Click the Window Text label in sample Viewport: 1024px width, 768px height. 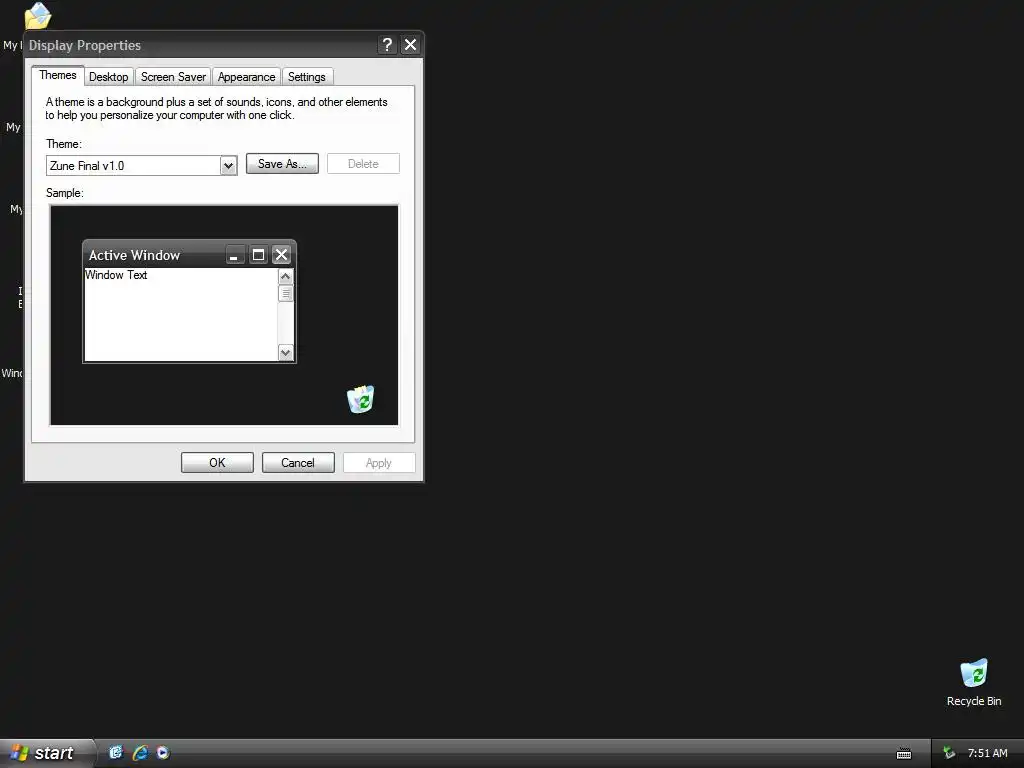click(x=116, y=275)
